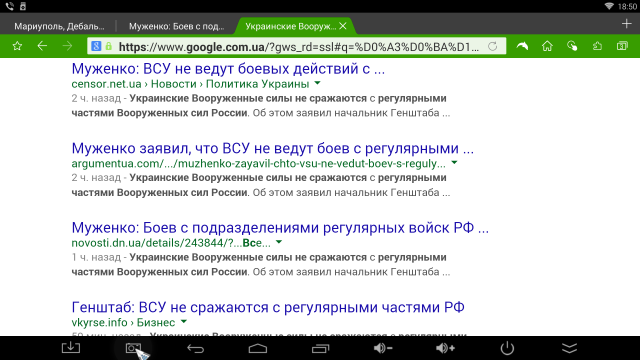
Task: Tap the download icon in bottom bar
Action: [71, 348]
